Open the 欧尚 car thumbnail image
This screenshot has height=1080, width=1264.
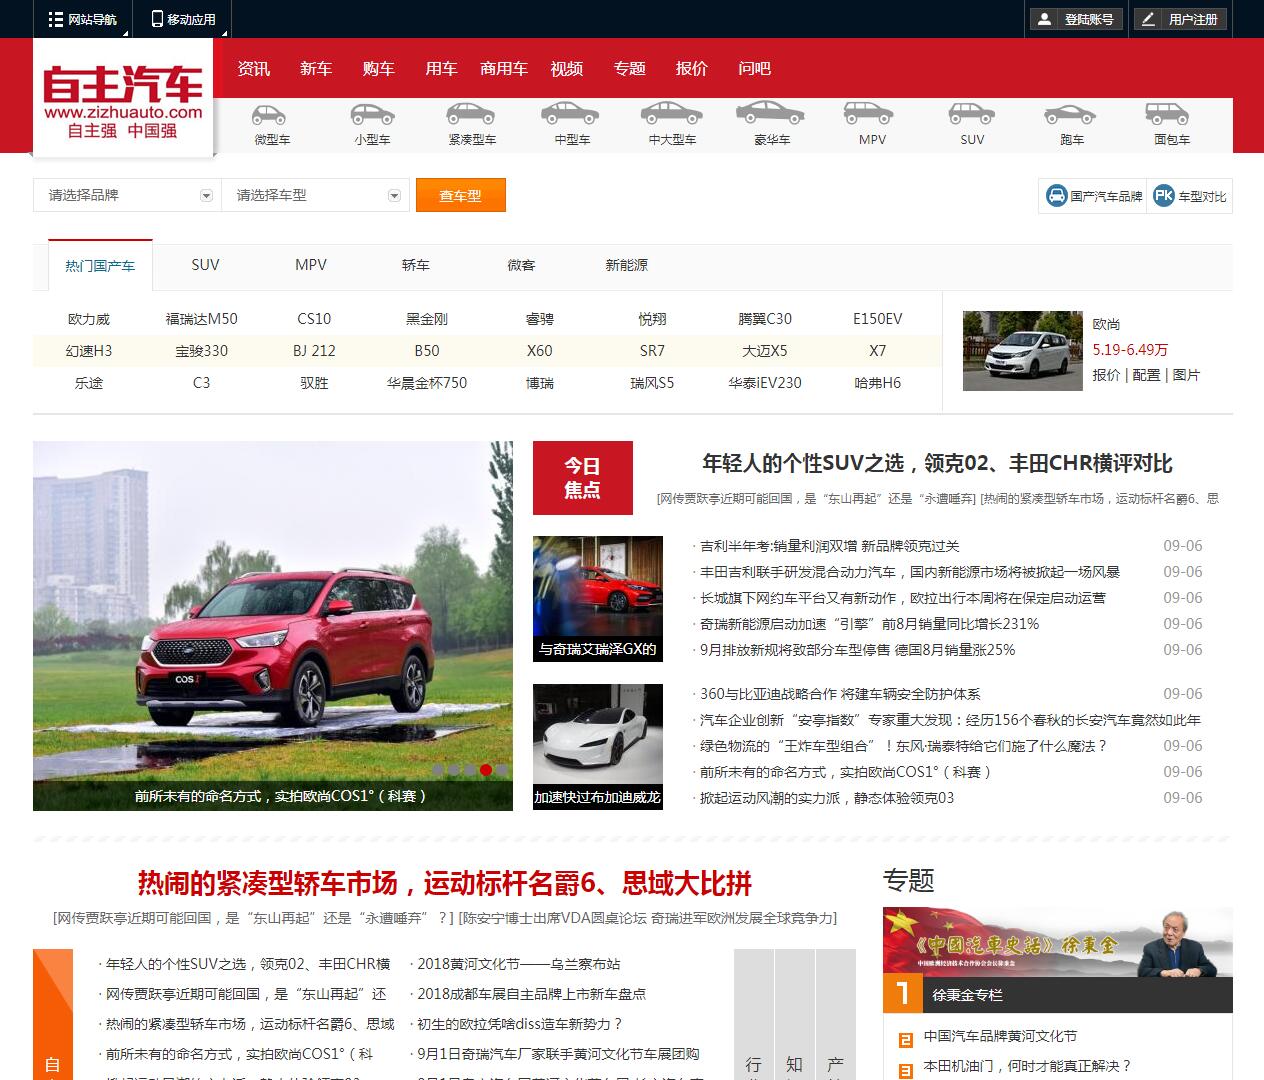pos(1023,351)
